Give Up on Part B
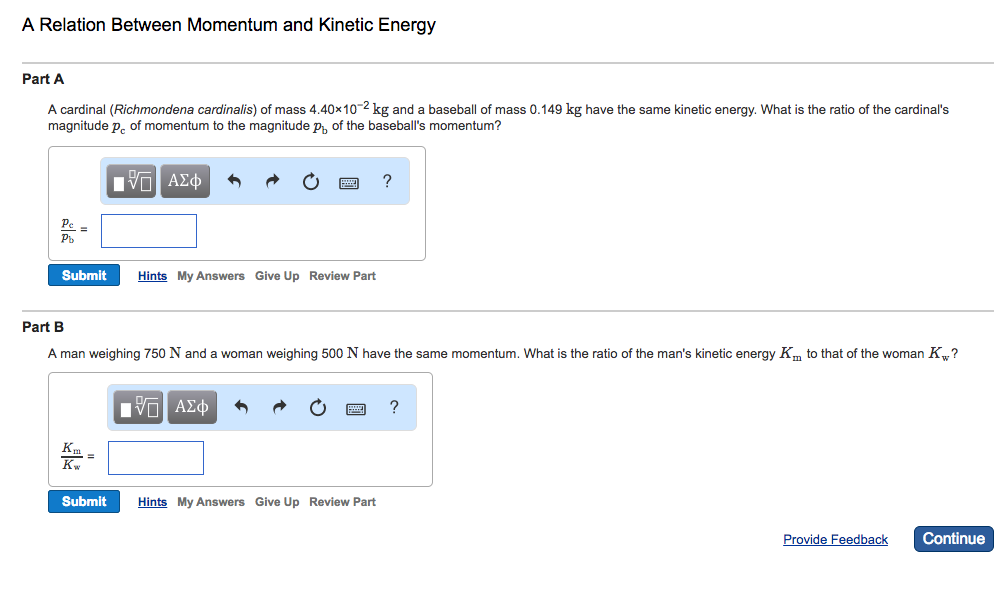The image size is (1004, 592). (277, 501)
